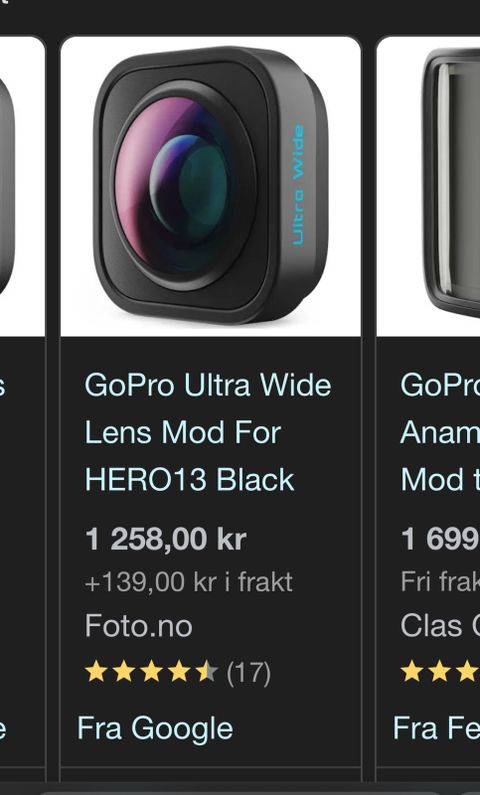Open the Clas O... seller name
The image size is (480, 795).
pos(440,626)
